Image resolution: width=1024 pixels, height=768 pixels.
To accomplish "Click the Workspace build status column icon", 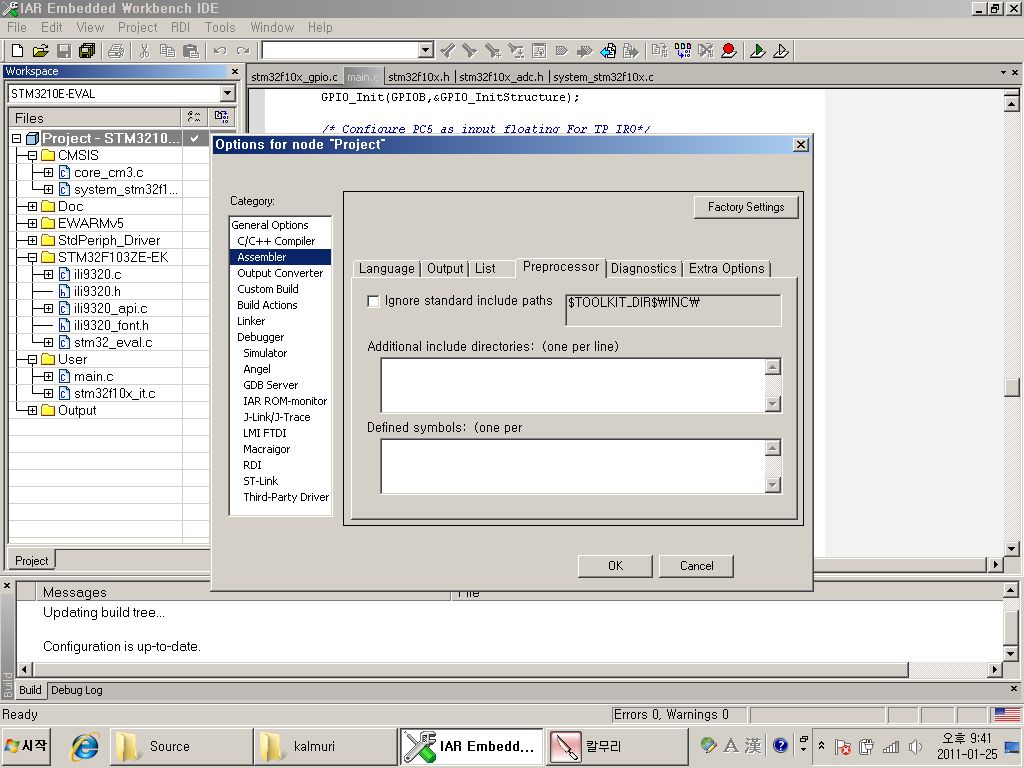I will point(221,118).
